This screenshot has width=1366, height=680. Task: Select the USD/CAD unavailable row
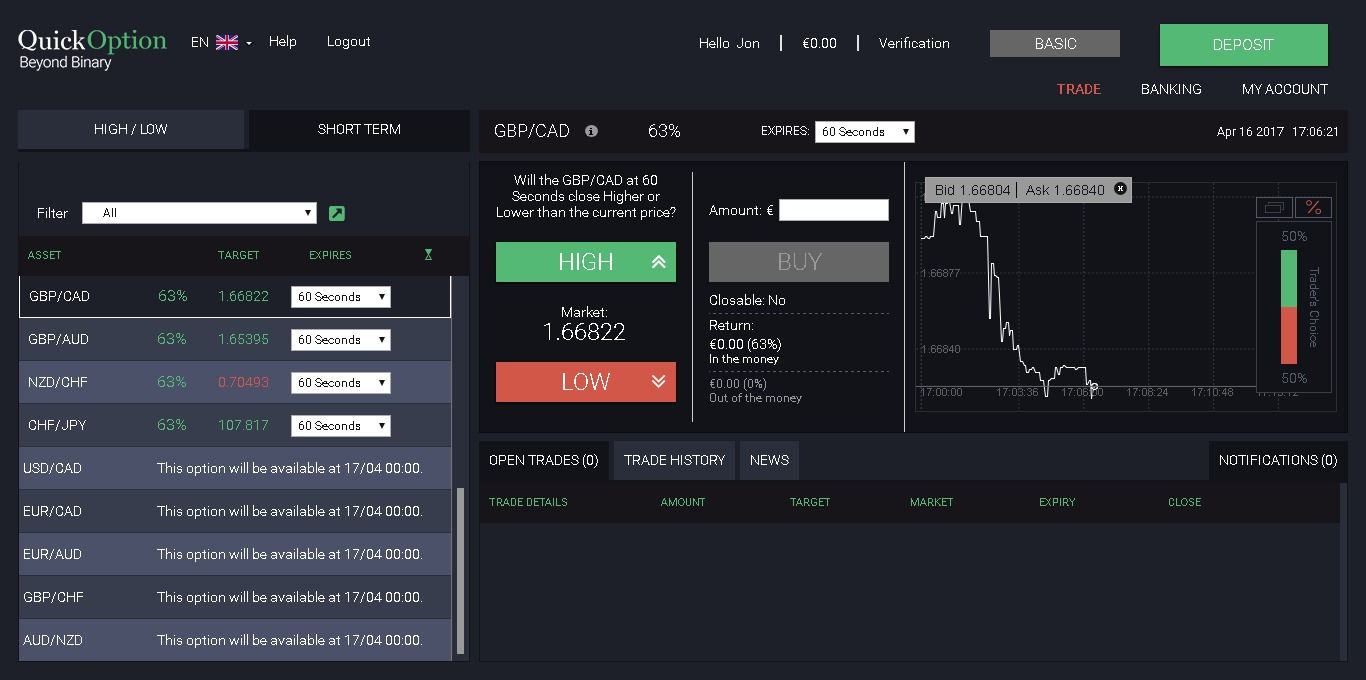coord(235,468)
